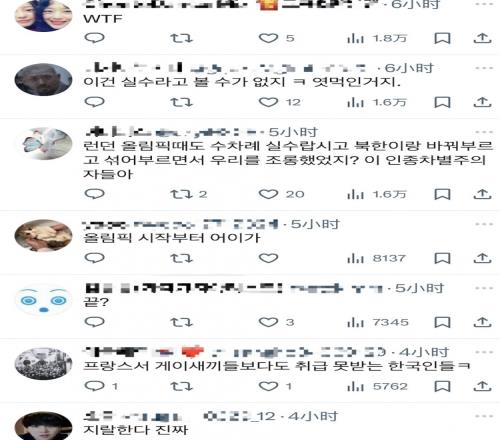Reply to the WTF tweet

point(95,38)
